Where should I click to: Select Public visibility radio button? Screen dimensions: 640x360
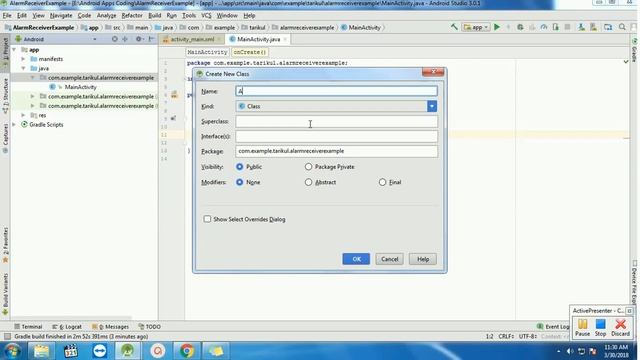(240, 167)
